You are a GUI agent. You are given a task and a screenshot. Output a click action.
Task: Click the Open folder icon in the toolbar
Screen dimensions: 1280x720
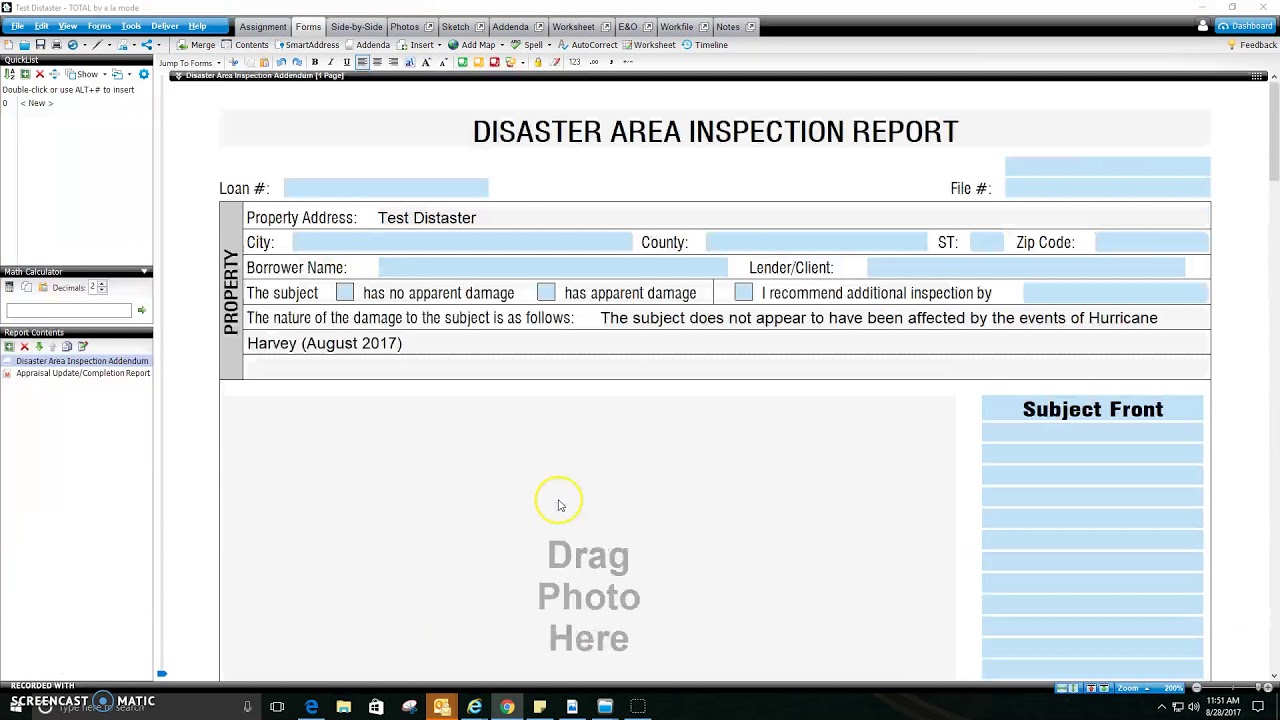tap(24, 45)
